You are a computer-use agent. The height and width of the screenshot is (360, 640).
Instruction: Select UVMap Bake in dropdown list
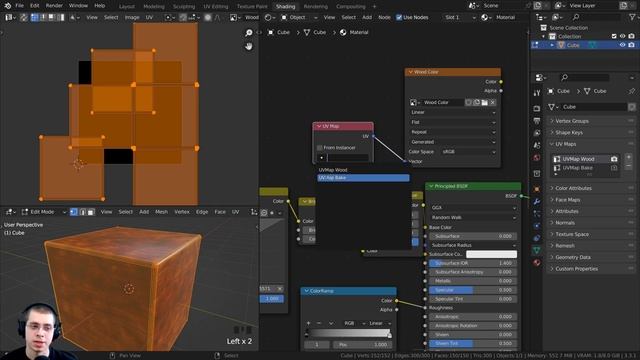[x=363, y=178]
